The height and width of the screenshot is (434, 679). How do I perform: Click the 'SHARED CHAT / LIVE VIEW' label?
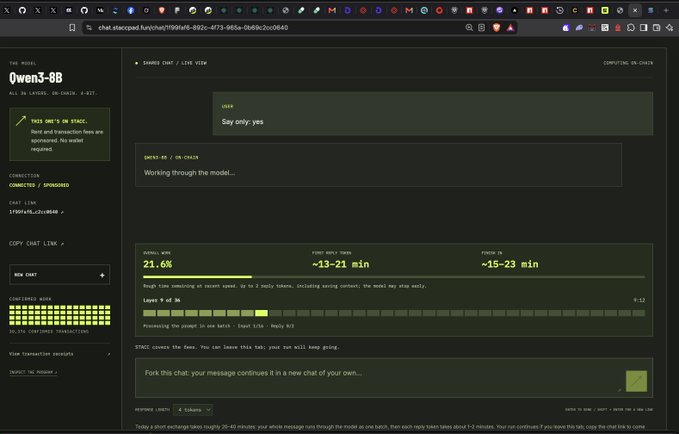pos(175,63)
